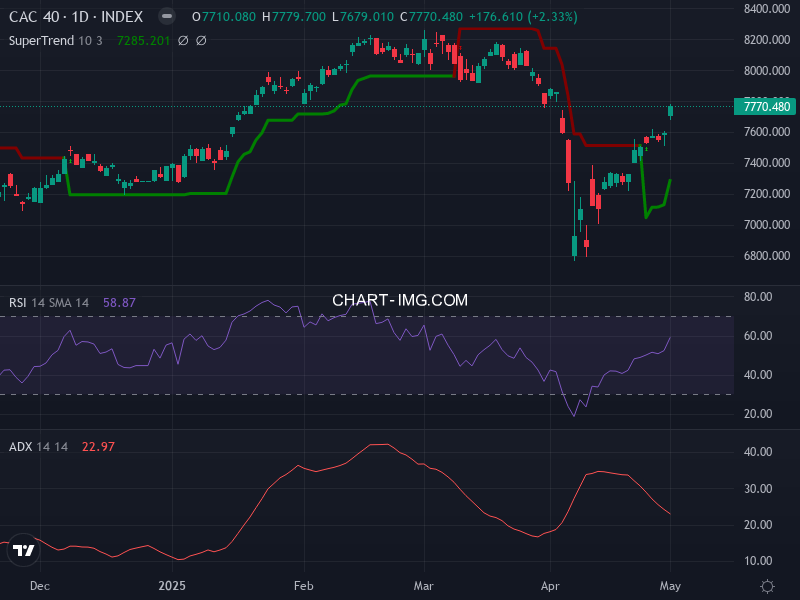Click ADX axis label 20.00
The width and height of the screenshot is (800, 600).
click(758, 524)
